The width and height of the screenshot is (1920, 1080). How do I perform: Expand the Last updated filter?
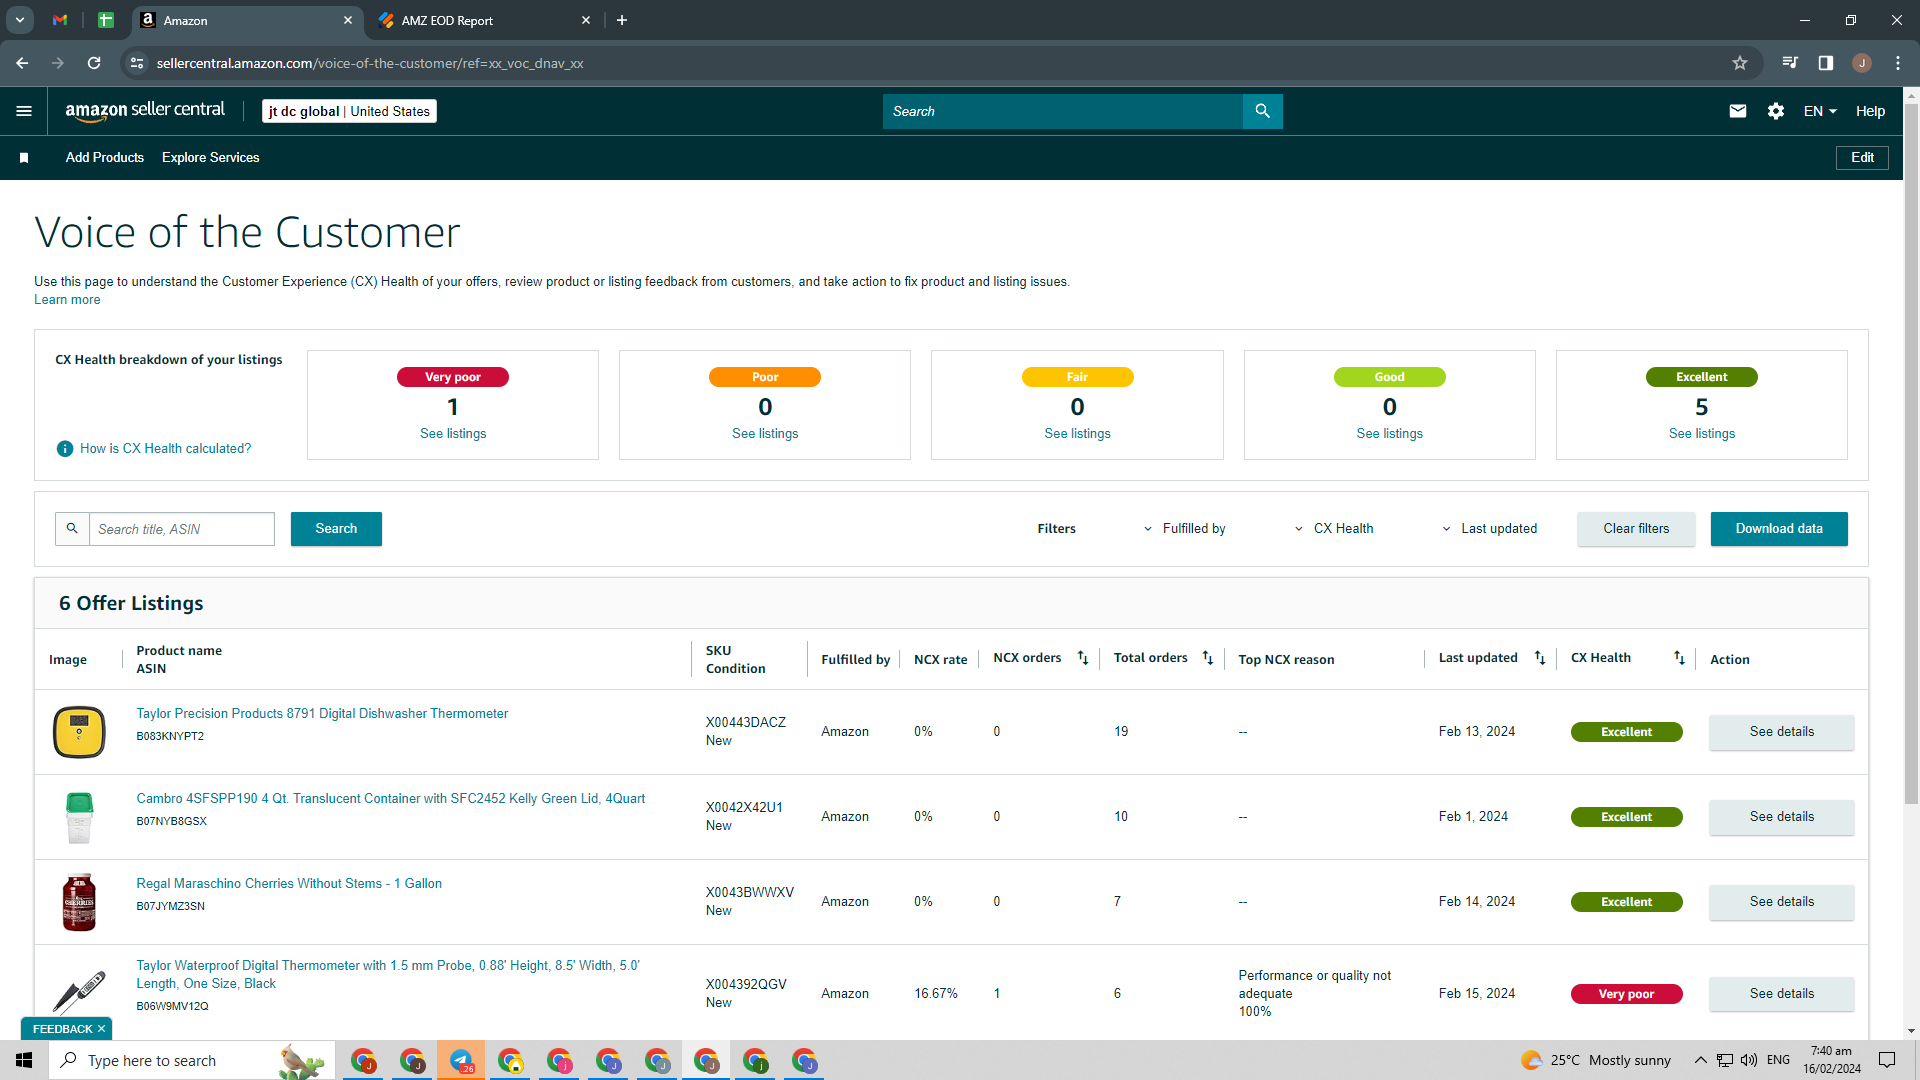tap(1490, 529)
